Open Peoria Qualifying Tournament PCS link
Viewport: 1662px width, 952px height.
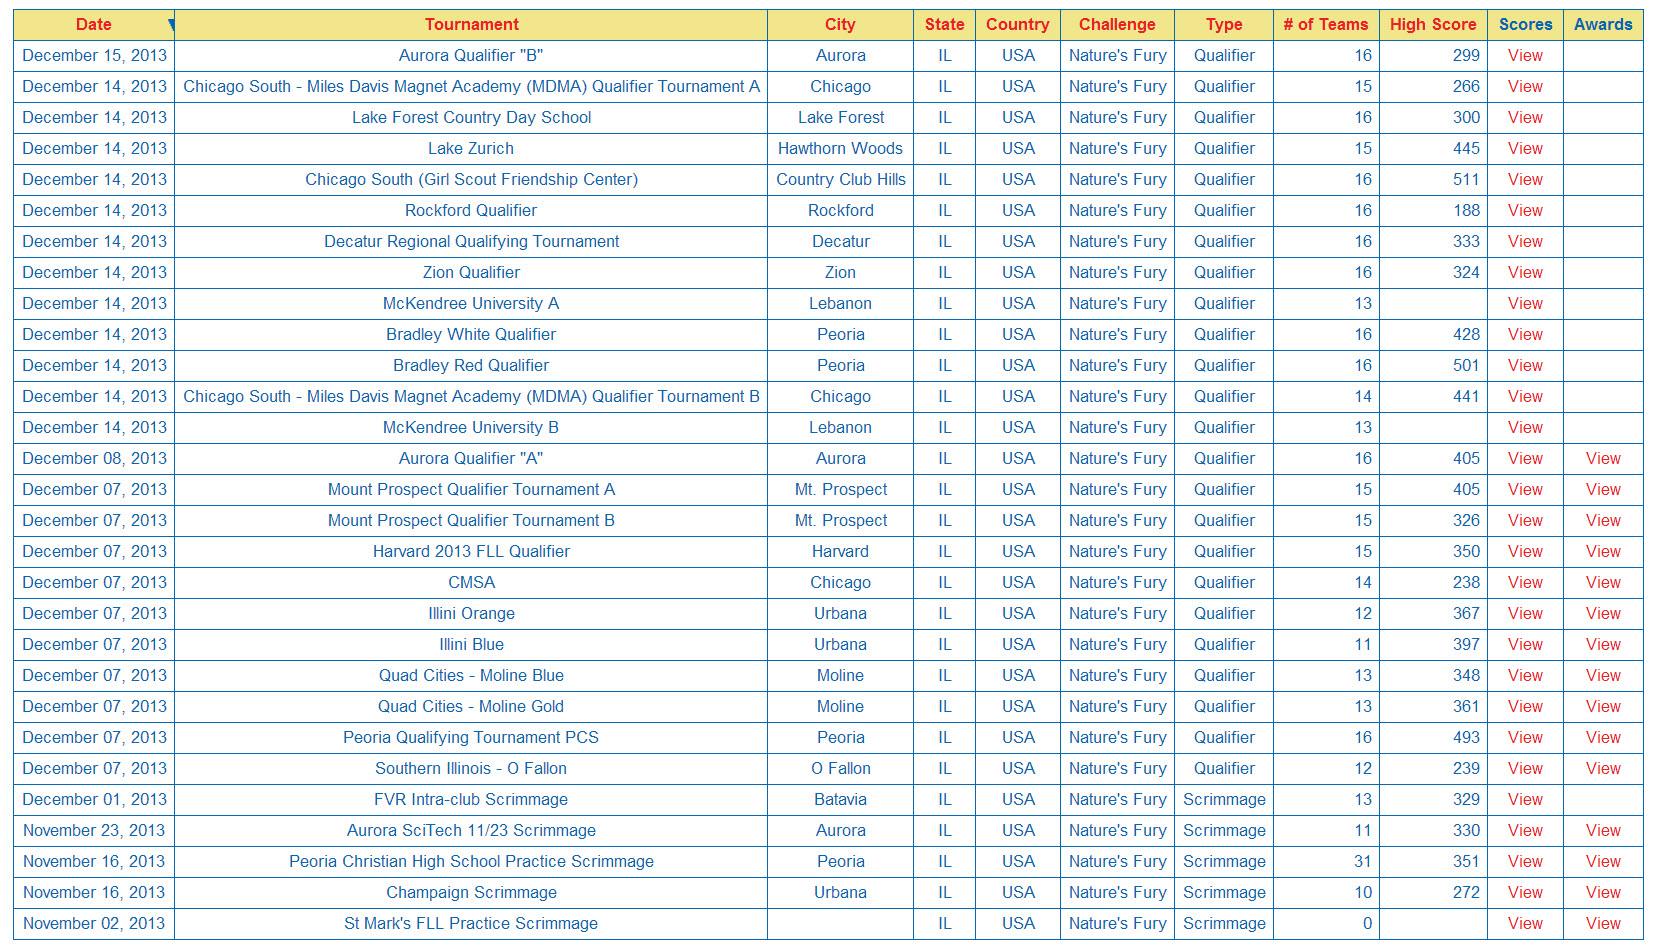point(471,738)
